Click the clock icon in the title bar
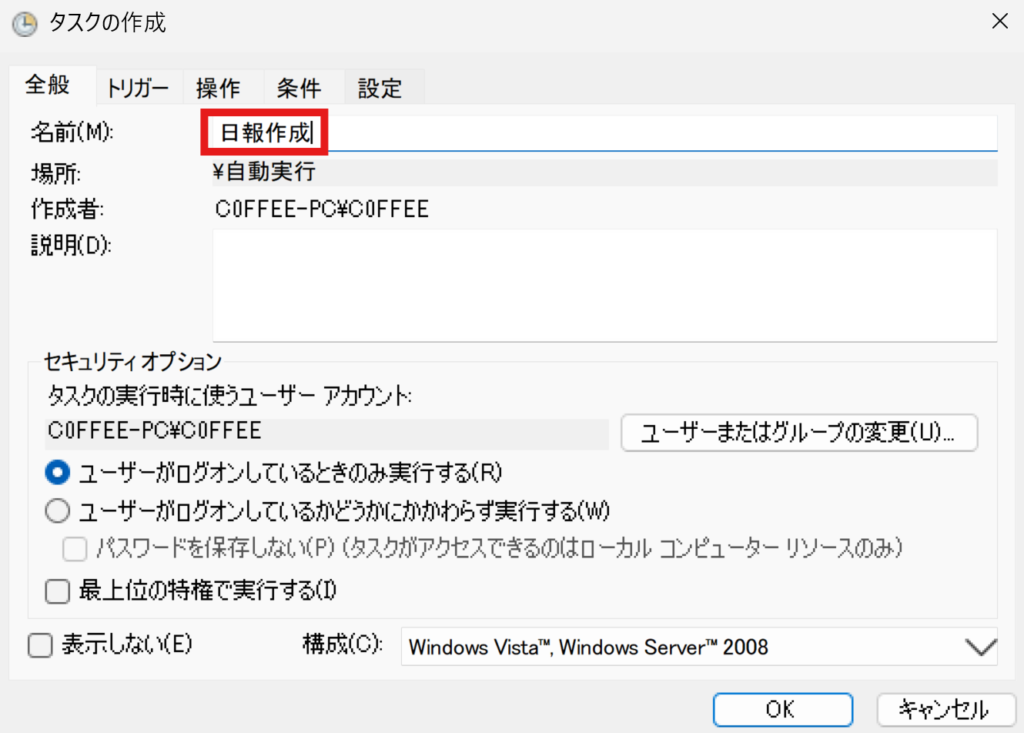Image resolution: width=1024 pixels, height=733 pixels. coord(22,20)
